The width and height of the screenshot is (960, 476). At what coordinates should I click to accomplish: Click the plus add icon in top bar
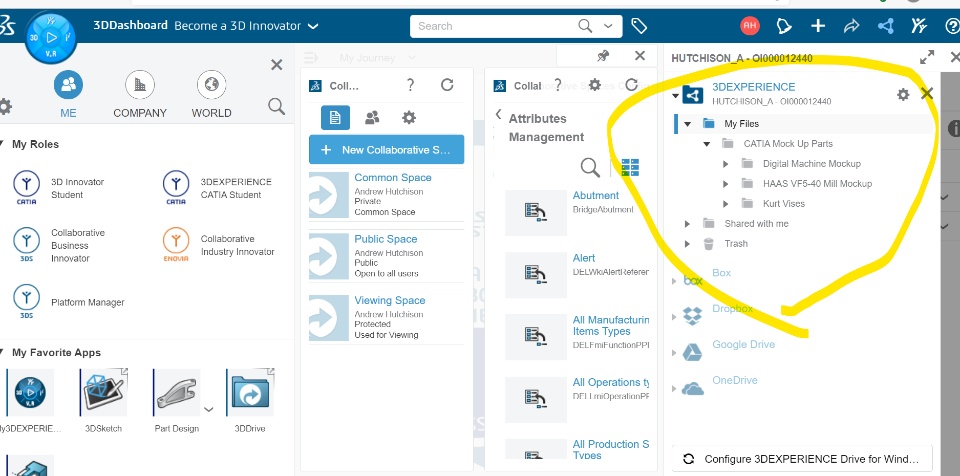817,26
